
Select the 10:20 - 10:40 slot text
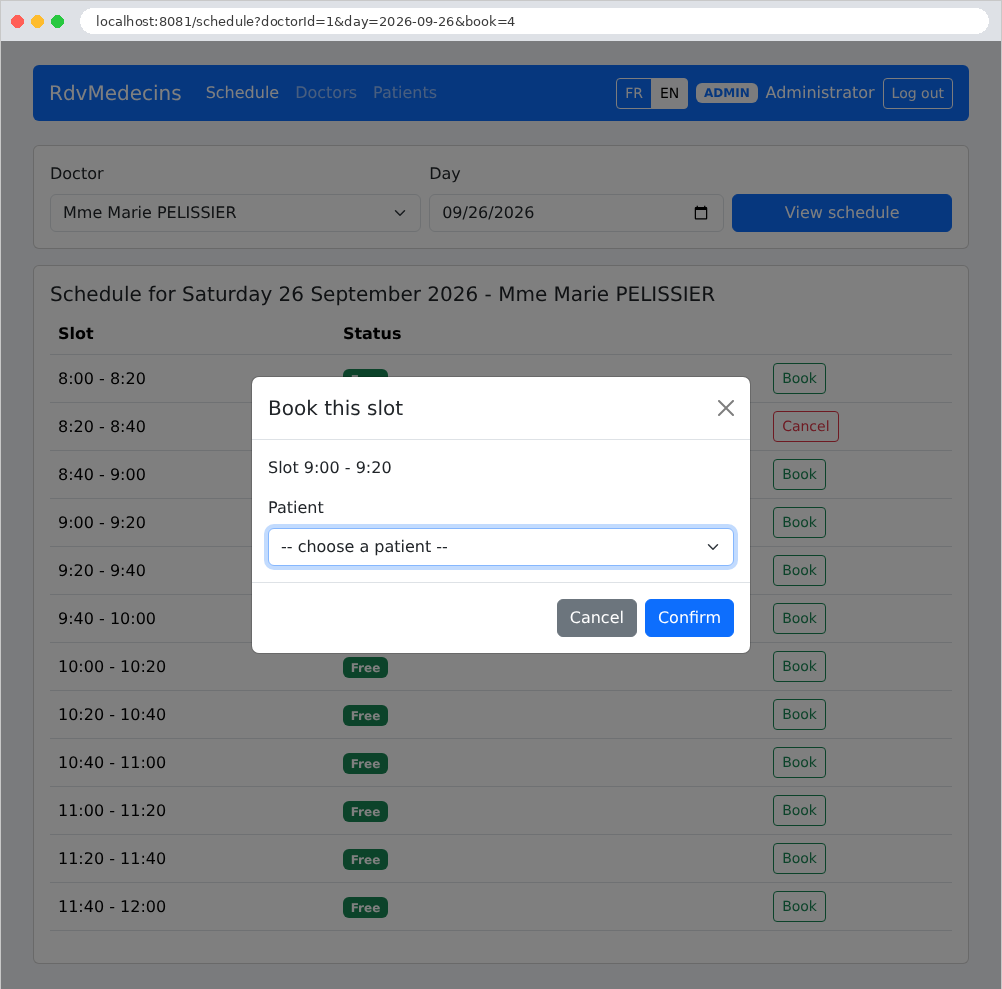[x=112, y=714]
